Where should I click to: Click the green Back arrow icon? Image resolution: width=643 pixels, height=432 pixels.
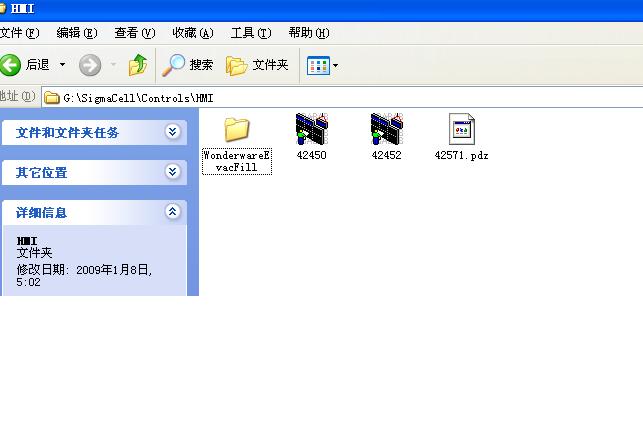11,65
